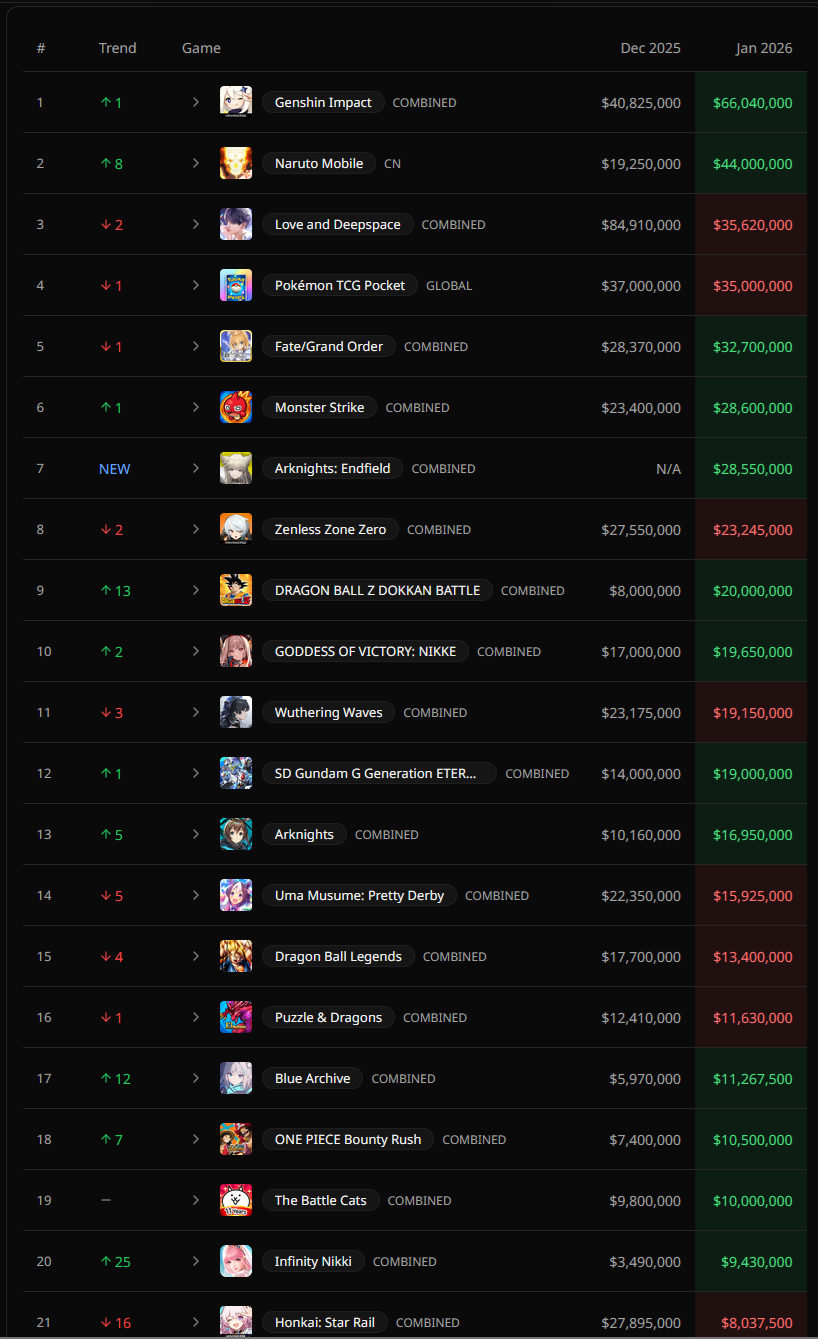Click the SD Gundam G Generation icon
Image resolution: width=818 pixels, height=1339 pixels.
[236, 773]
